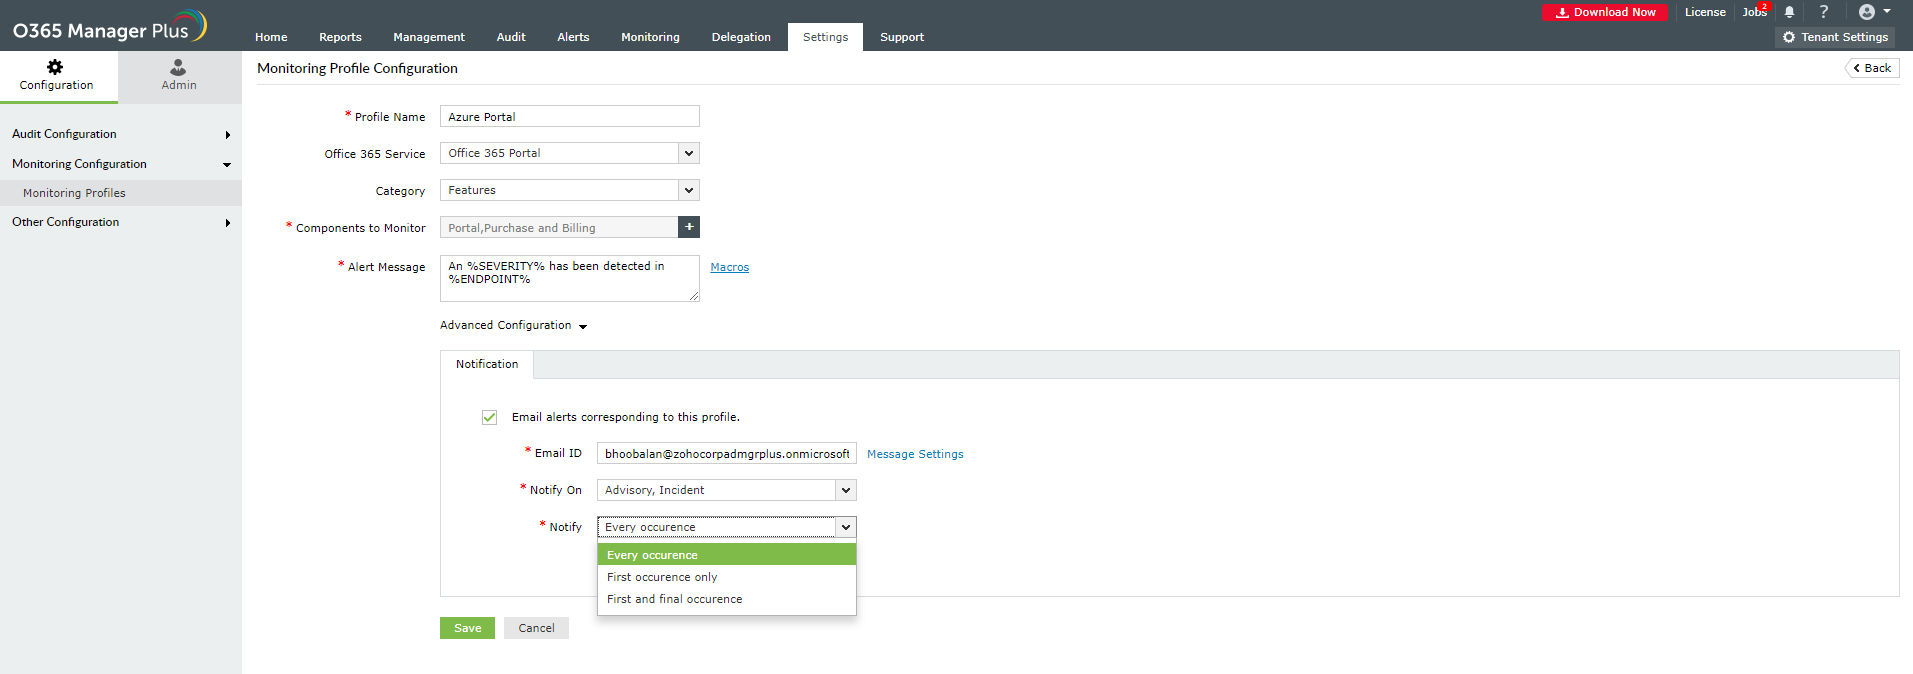Select Monitoring Profiles in sidebar
The width and height of the screenshot is (1913, 674).
point(121,193)
